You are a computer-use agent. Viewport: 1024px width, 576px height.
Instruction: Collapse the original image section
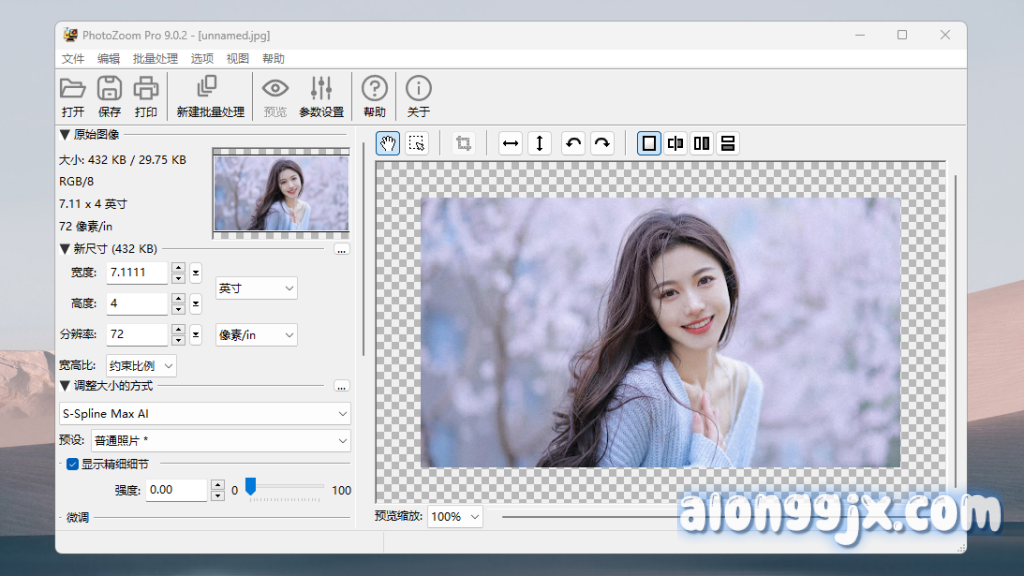(65, 134)
